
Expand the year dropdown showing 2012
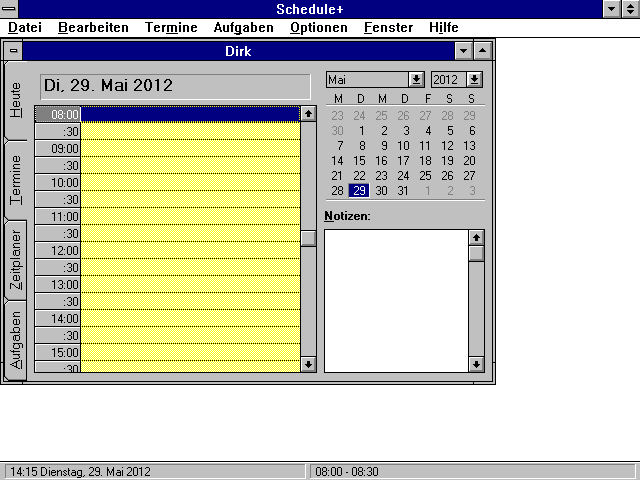(x=474, y=79)
